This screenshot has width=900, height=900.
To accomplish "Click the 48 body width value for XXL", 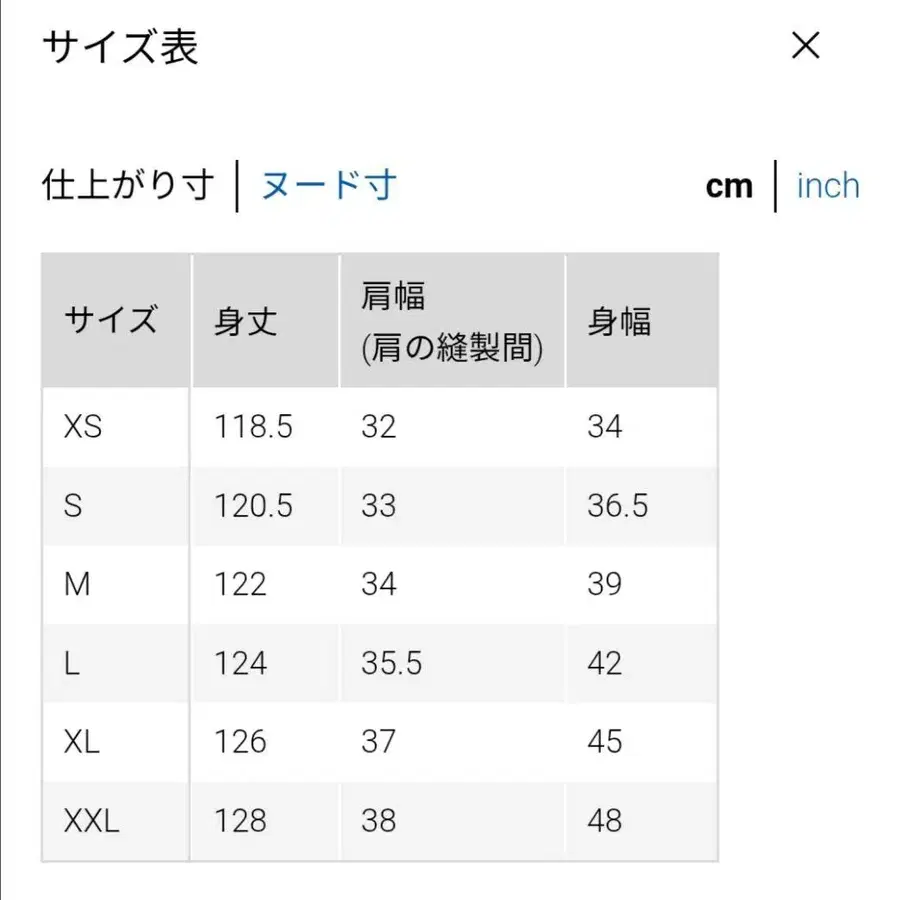I will pos(604,820).
